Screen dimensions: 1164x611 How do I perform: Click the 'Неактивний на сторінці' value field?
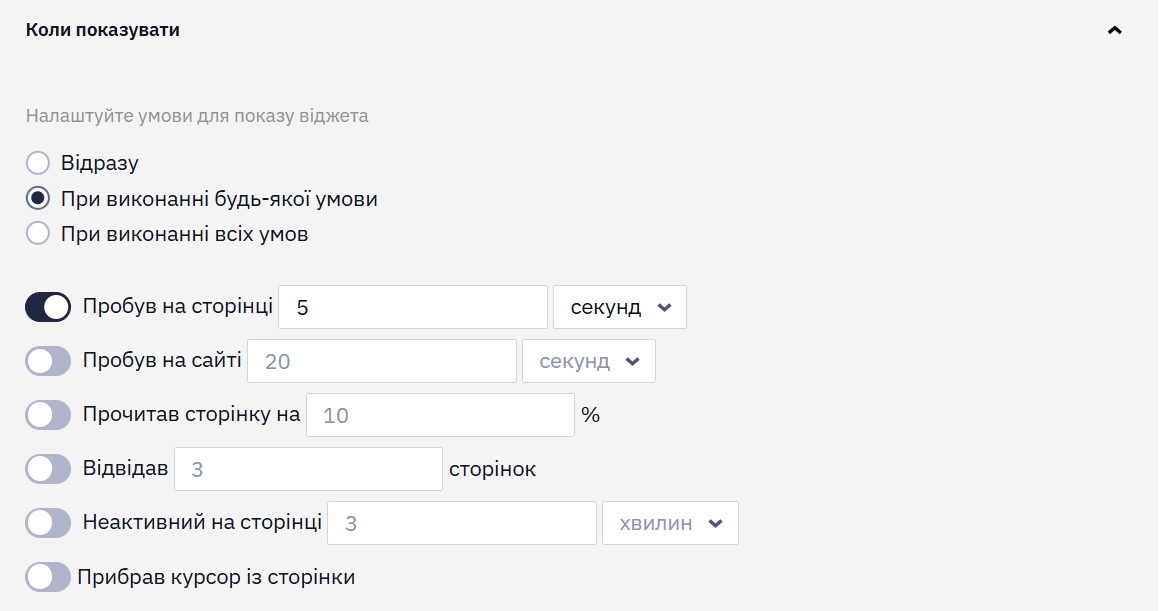click(x=462, y=523)
